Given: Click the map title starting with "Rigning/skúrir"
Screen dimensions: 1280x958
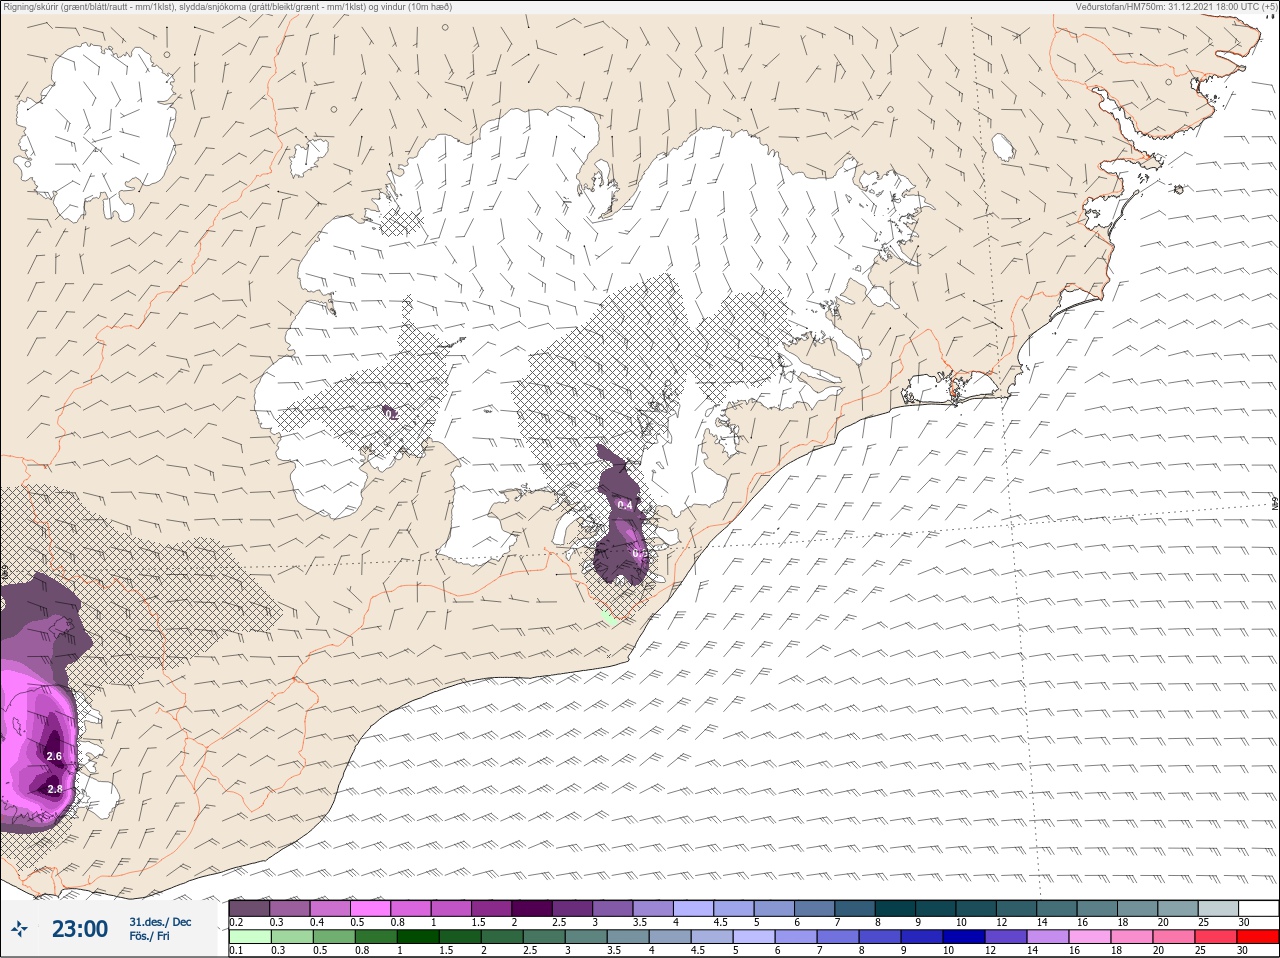Looking at the screenshot, I should [227, 6].
